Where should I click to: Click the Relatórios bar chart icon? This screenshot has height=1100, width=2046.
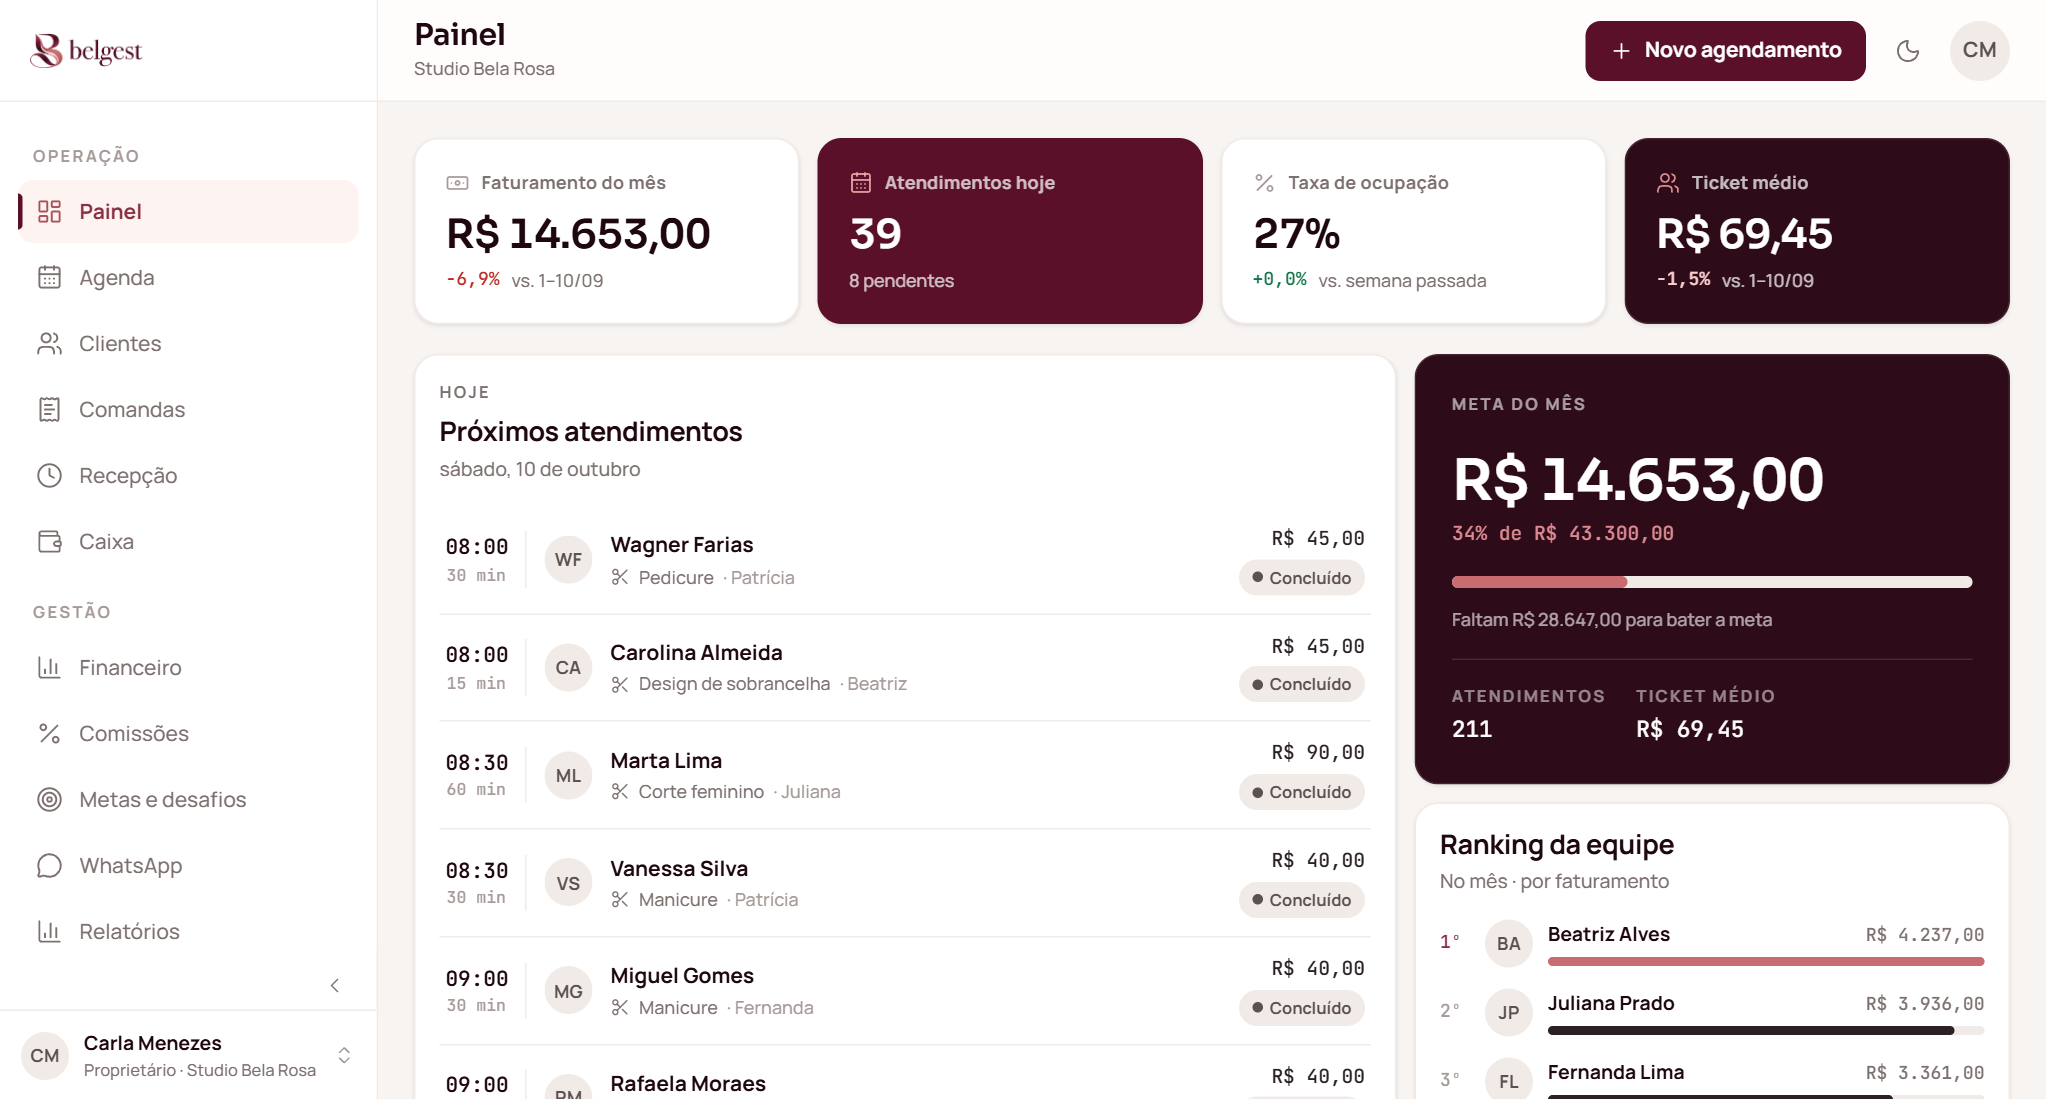49,931
